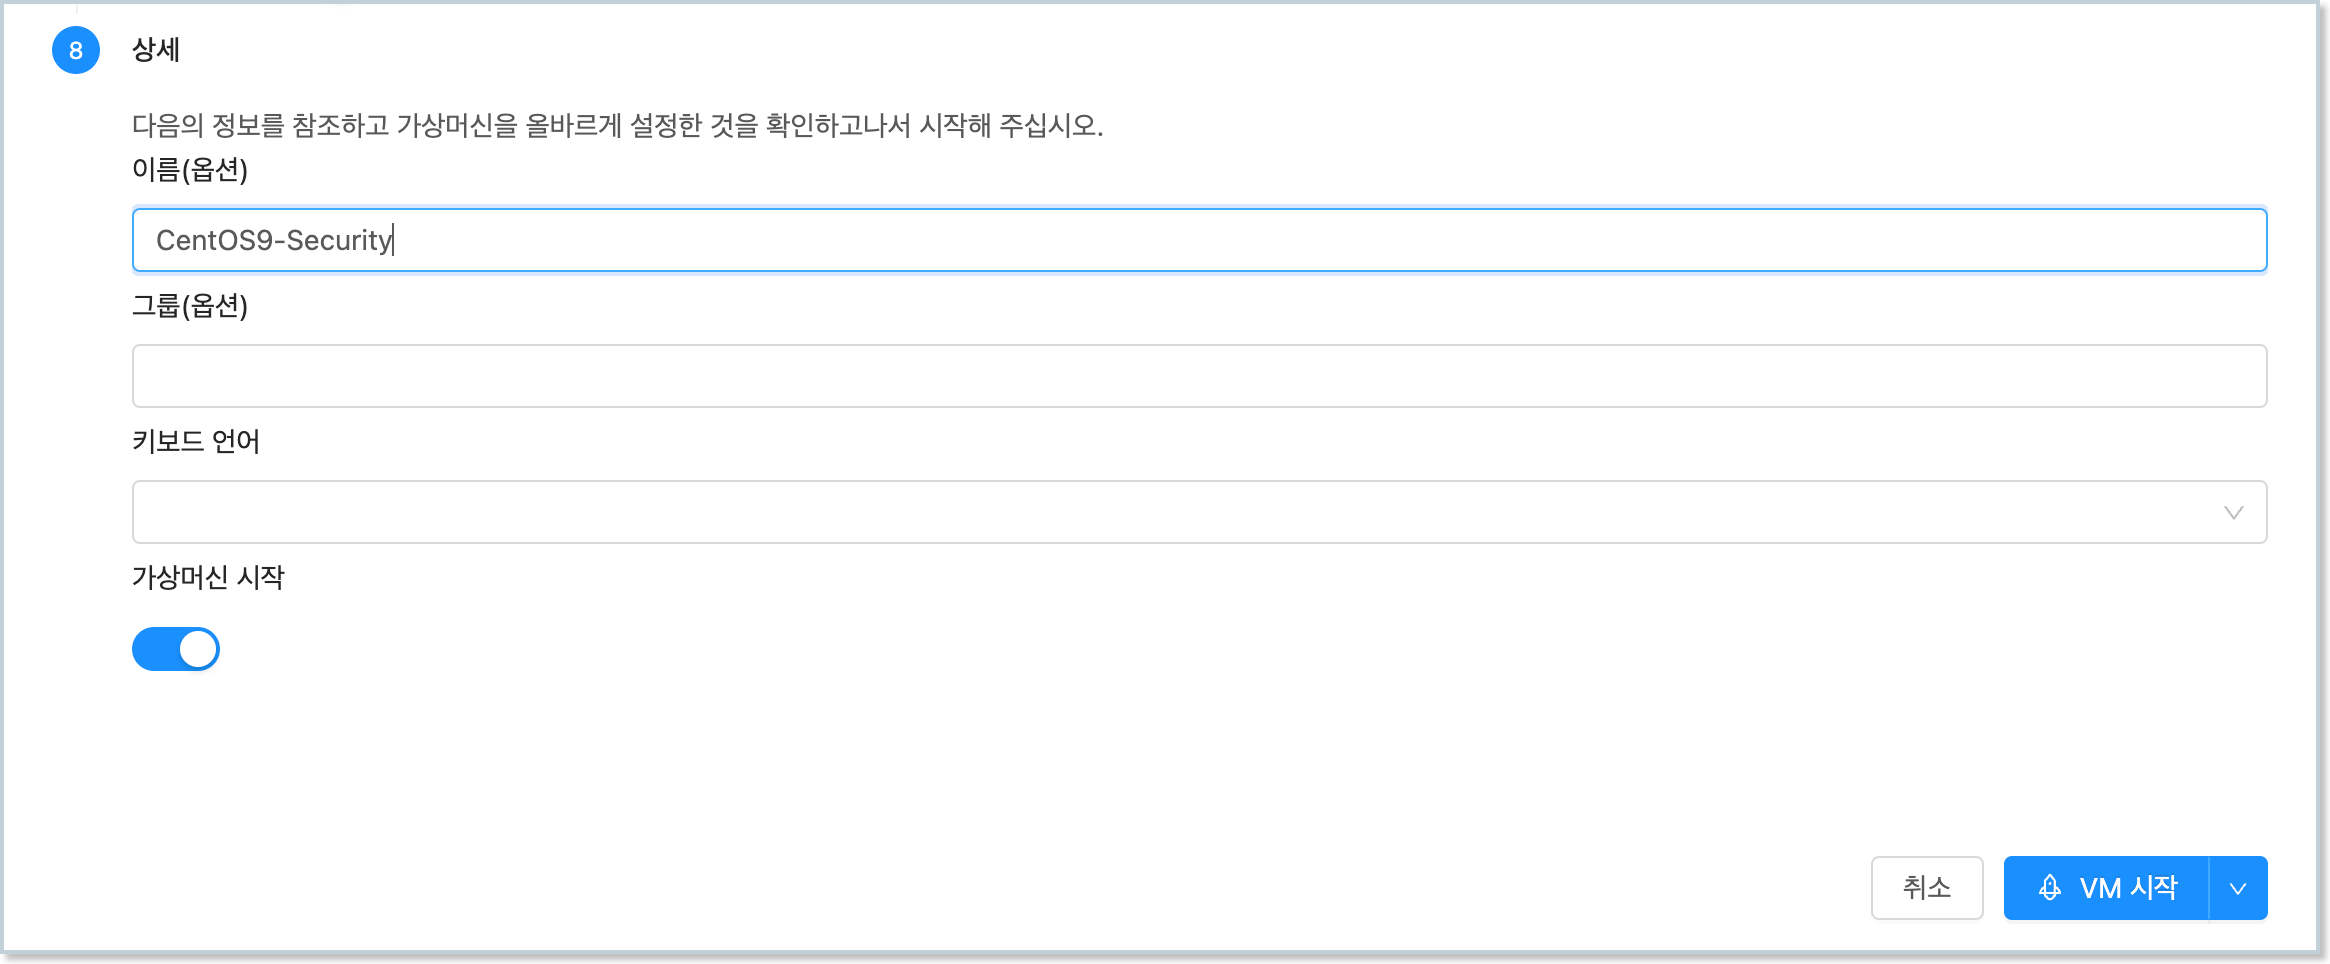Click the 그룹(옵션) label
The image size is (2330, 964).
(190, 306)
